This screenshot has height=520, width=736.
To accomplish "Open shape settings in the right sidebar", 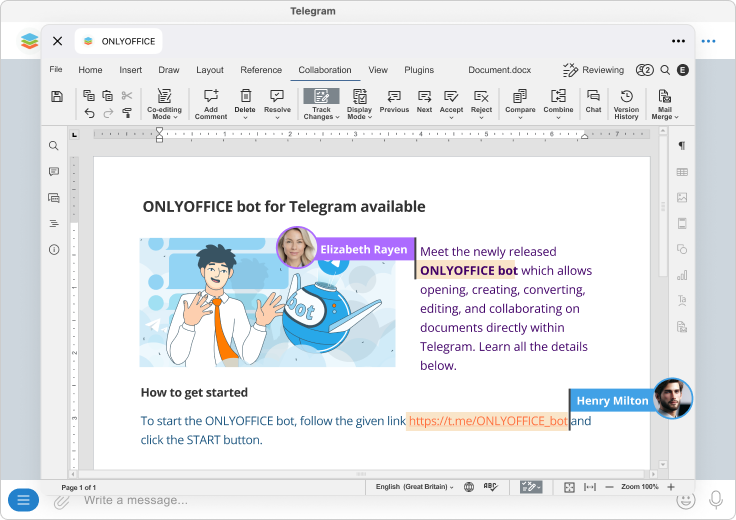I will coord(682,249).
